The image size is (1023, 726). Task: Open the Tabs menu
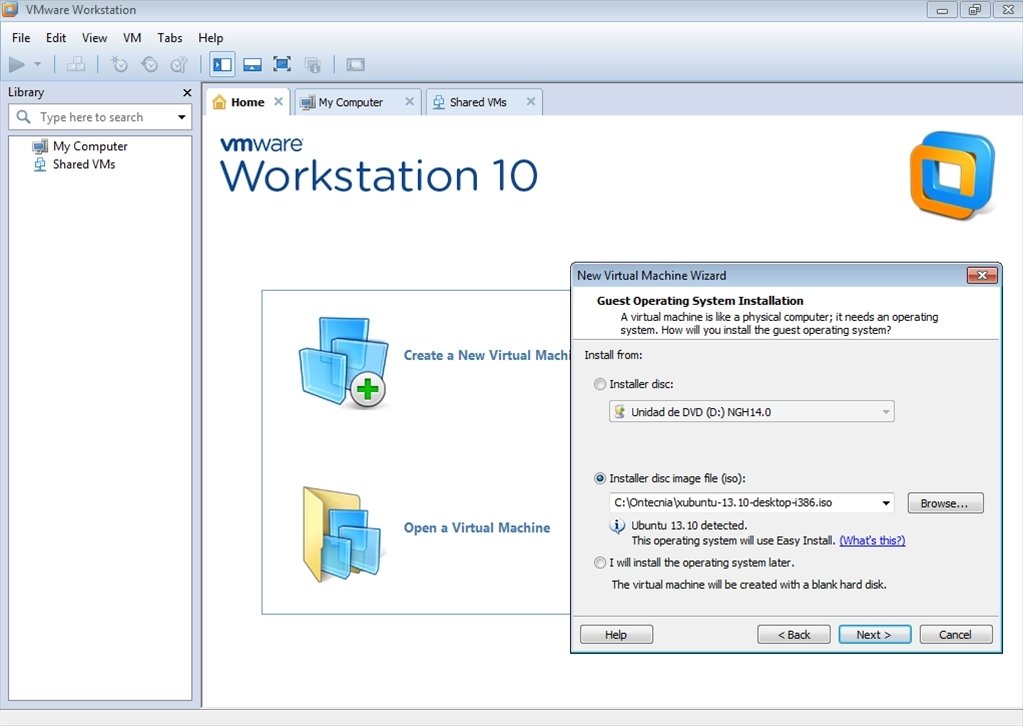pyautogui.click(x=170, y=38)
